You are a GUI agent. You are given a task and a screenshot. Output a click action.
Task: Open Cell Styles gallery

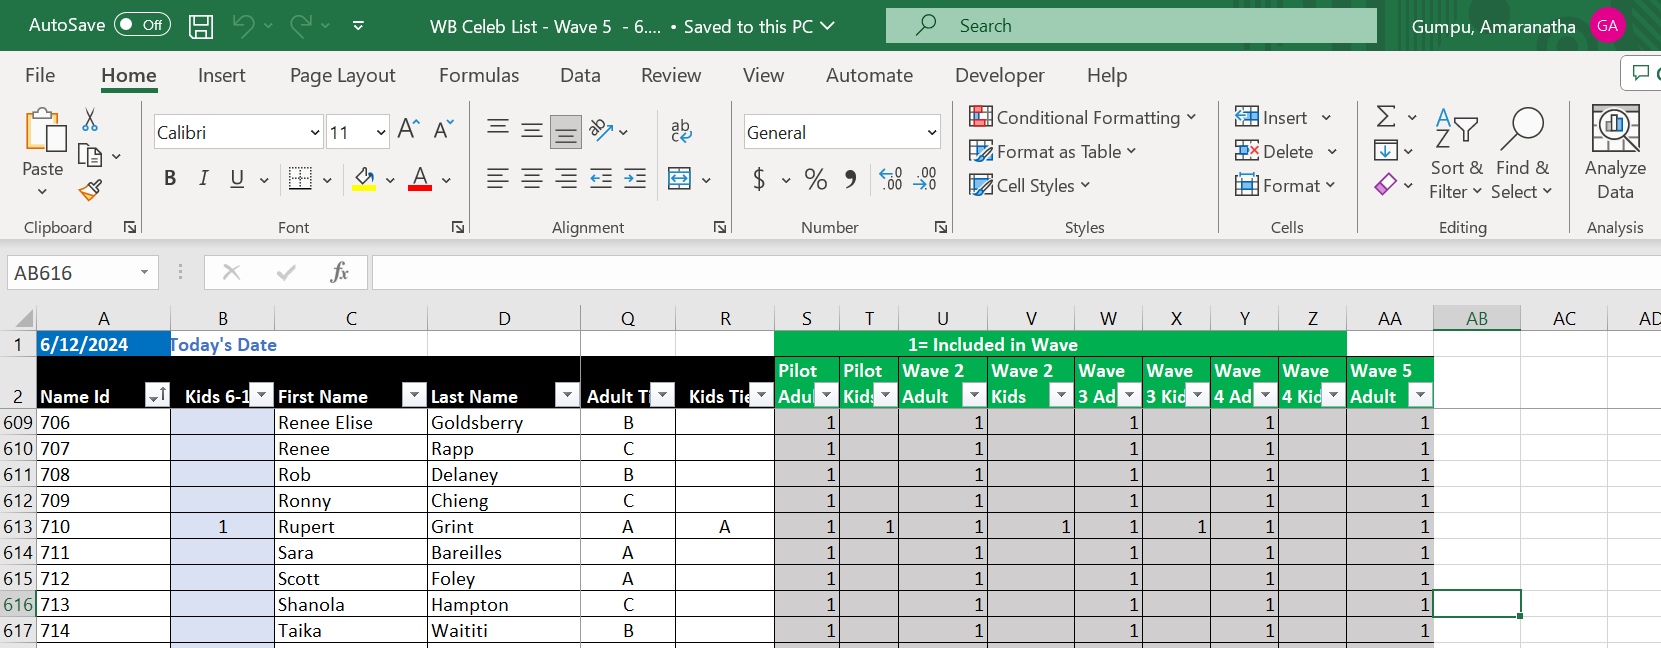point(1030,185)
